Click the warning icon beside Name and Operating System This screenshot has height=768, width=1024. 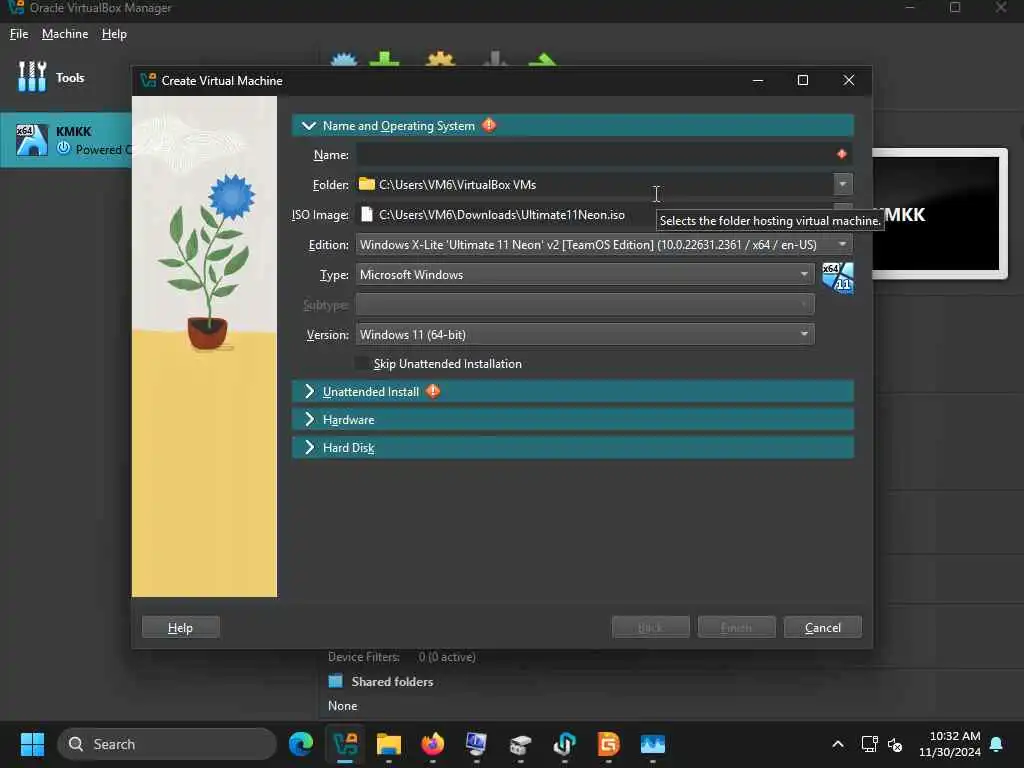point(489,125)
